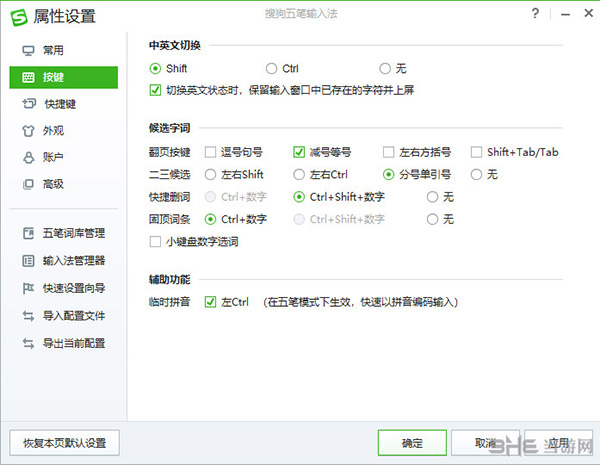Click the user icon beside 账户
600x465 pixels.
click(x=28, y=157)
